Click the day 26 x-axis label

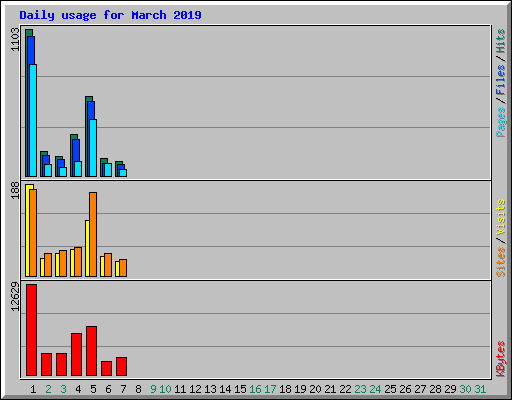[x=405, y=389]
